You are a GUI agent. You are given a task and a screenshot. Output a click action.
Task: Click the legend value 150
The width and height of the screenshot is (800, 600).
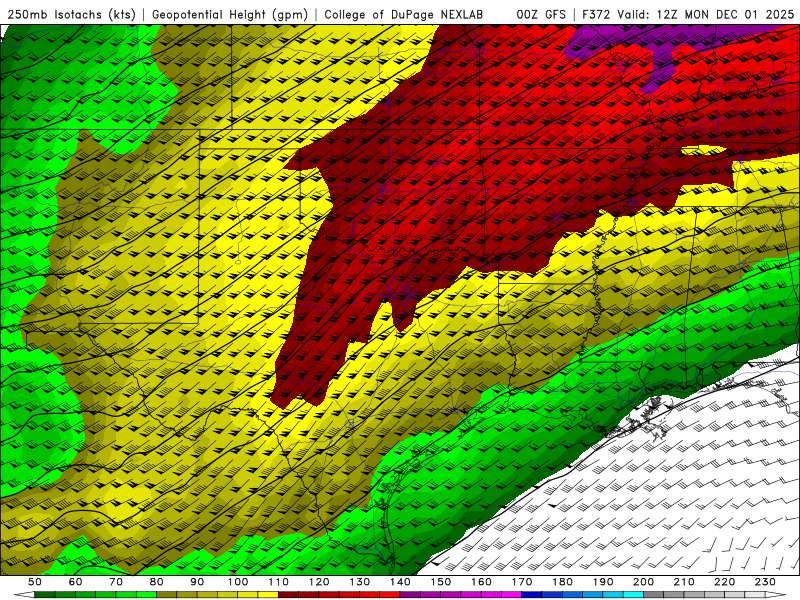(441, 582)
